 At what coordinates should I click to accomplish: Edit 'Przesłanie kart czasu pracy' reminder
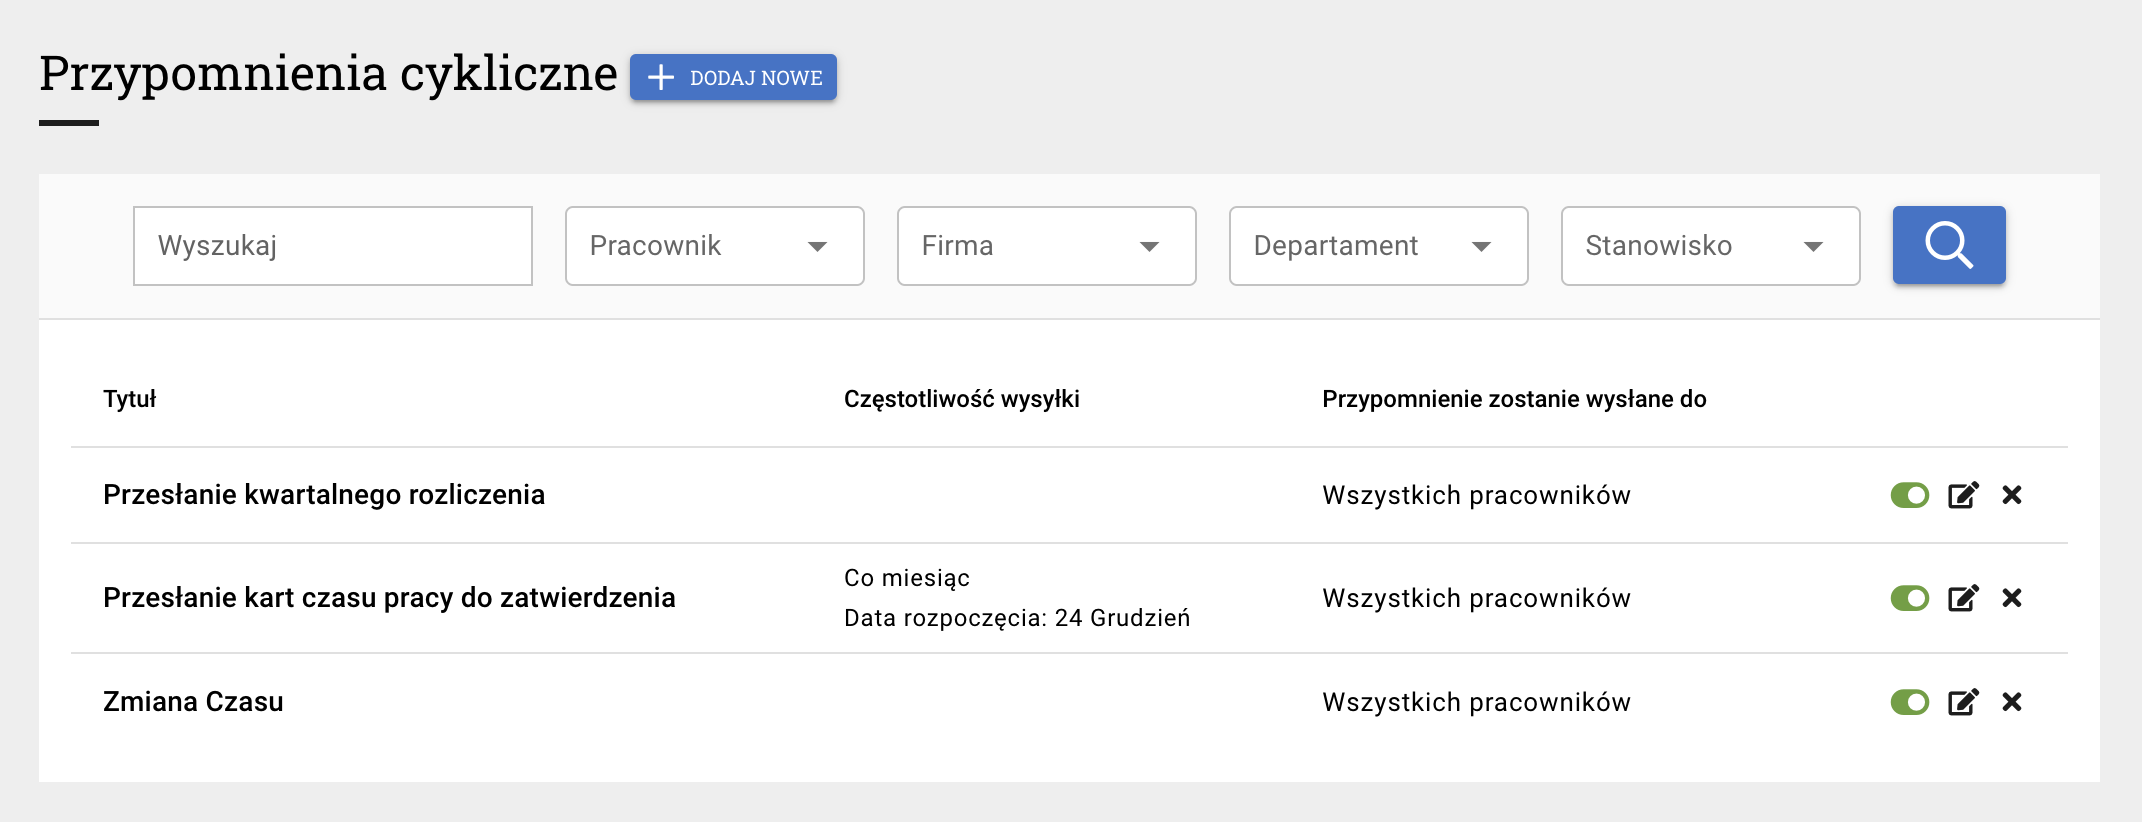[1963, 598]
